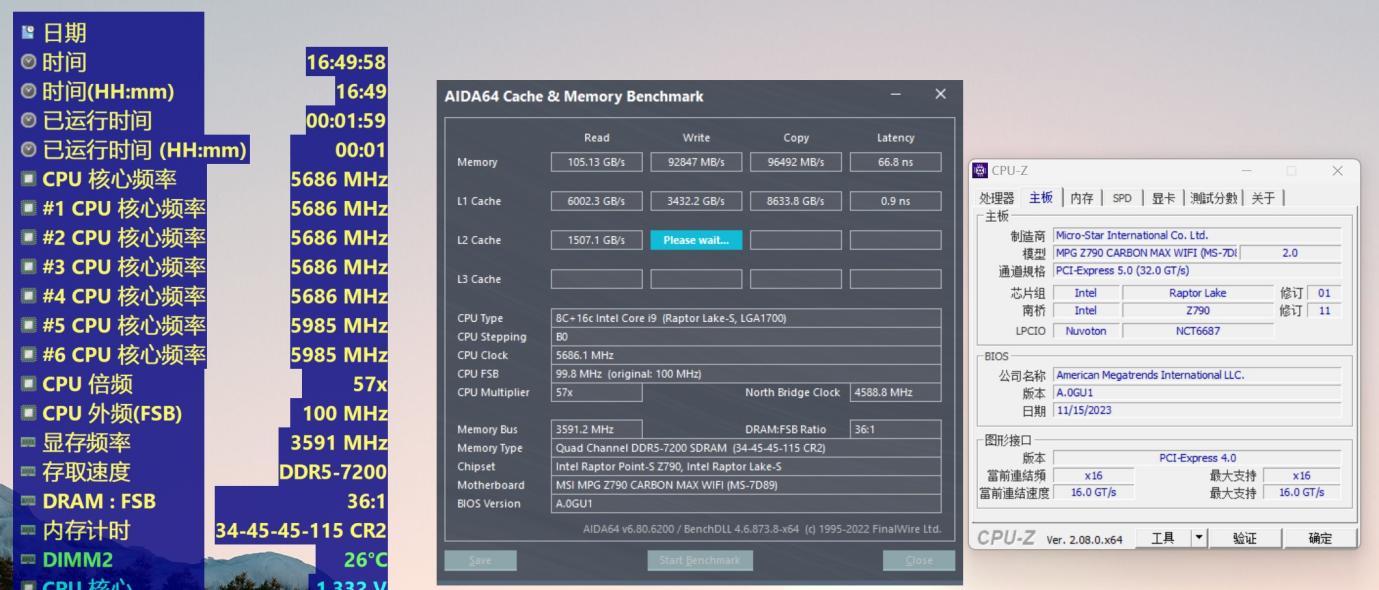Screen dimensions: 1379x590
Task: Click the icon beside the 日期 row
Action: [28, 34]
